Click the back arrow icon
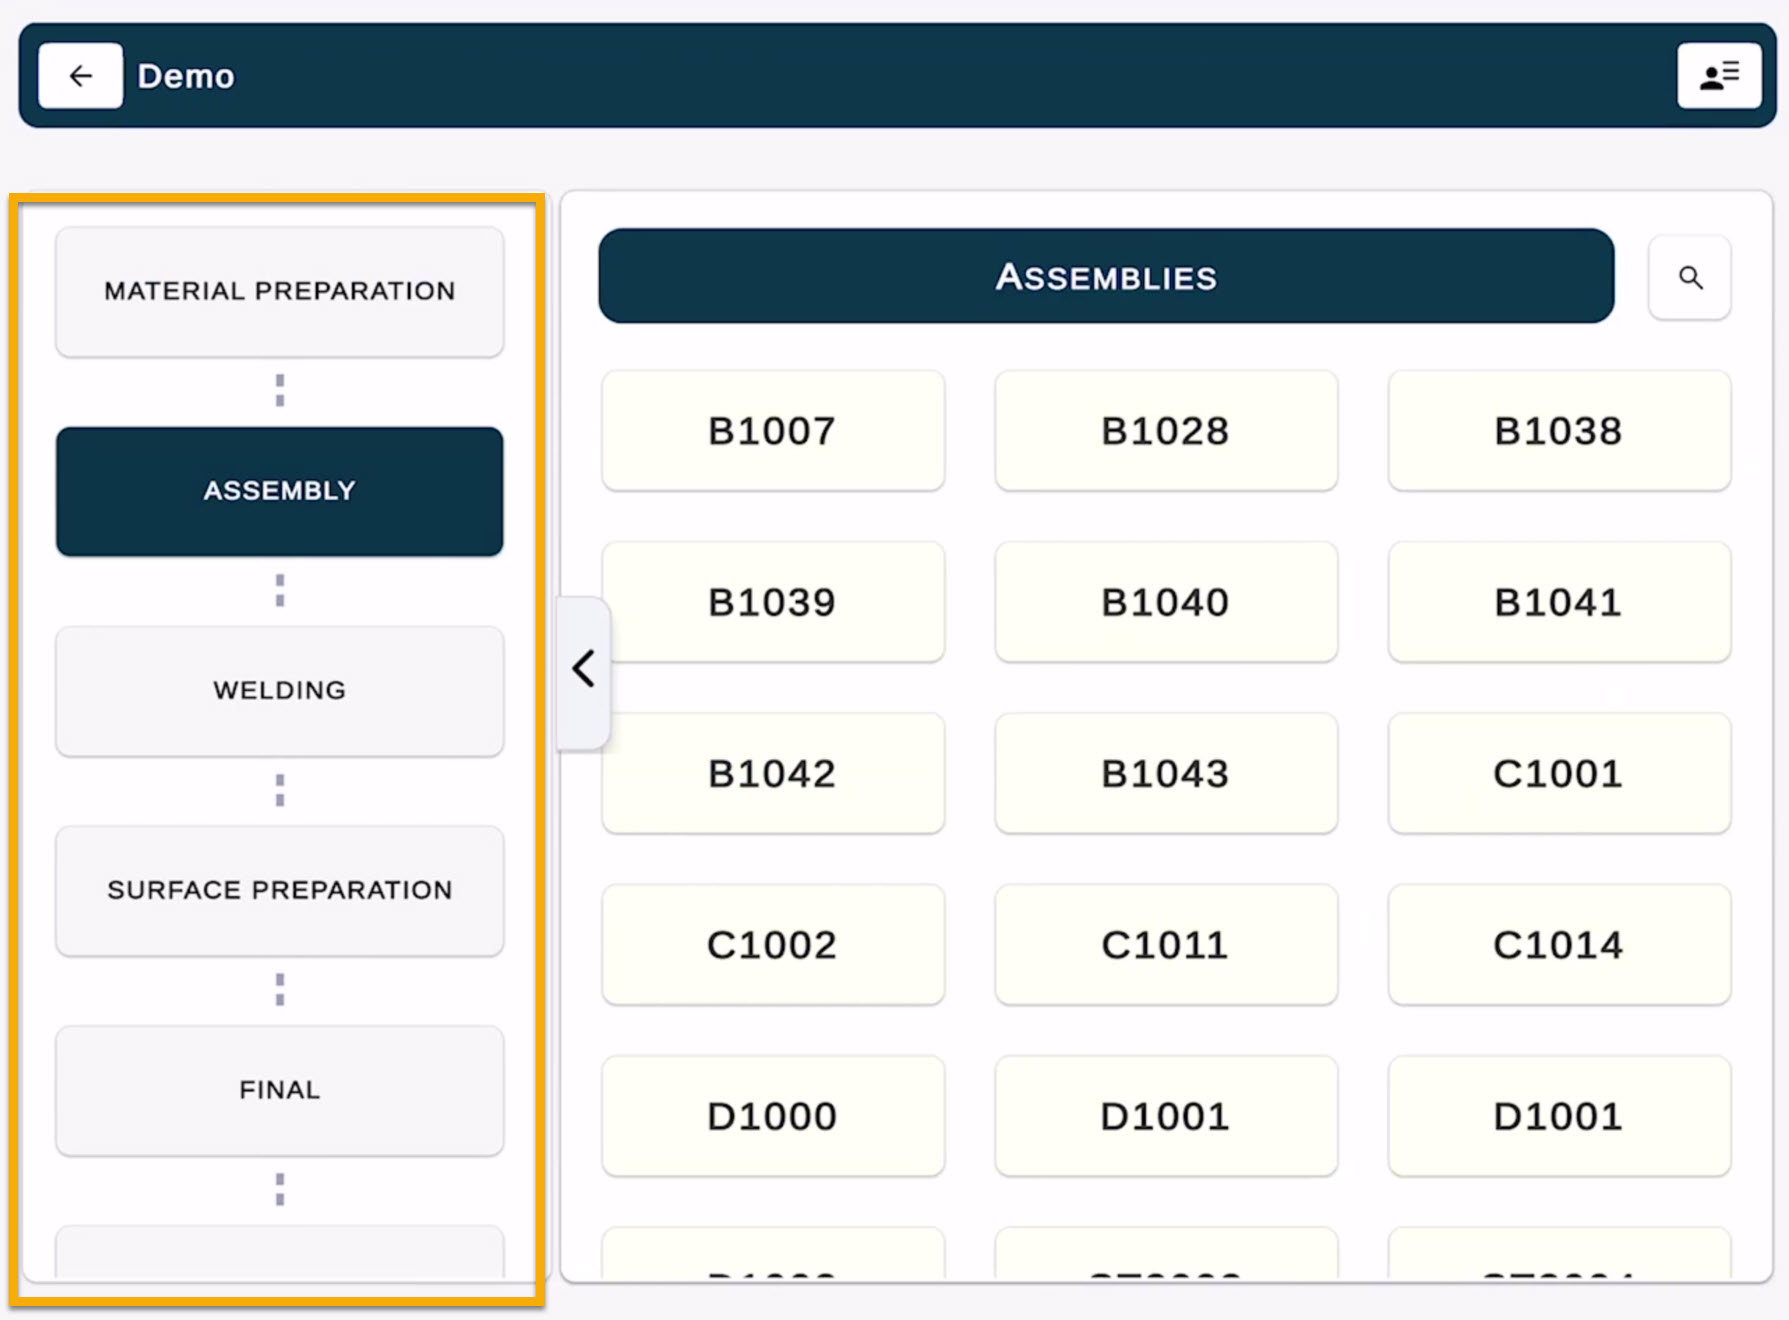This screenshot has width=1789, height=1320. click(x=80, y=76)
